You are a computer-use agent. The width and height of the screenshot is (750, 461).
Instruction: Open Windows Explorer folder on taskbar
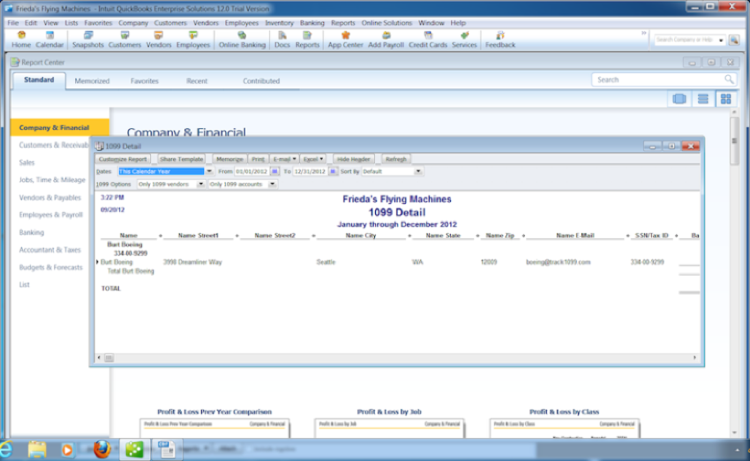[37, 450]
